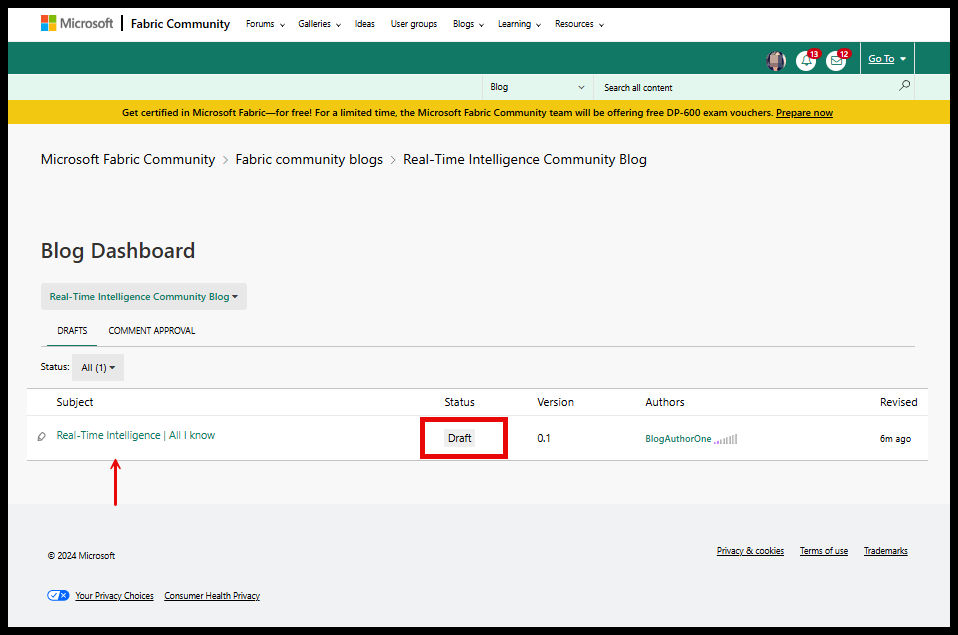958x635 pixels.
Task: Open the Privacy & cookies link
Action: (x=750, y=551)
